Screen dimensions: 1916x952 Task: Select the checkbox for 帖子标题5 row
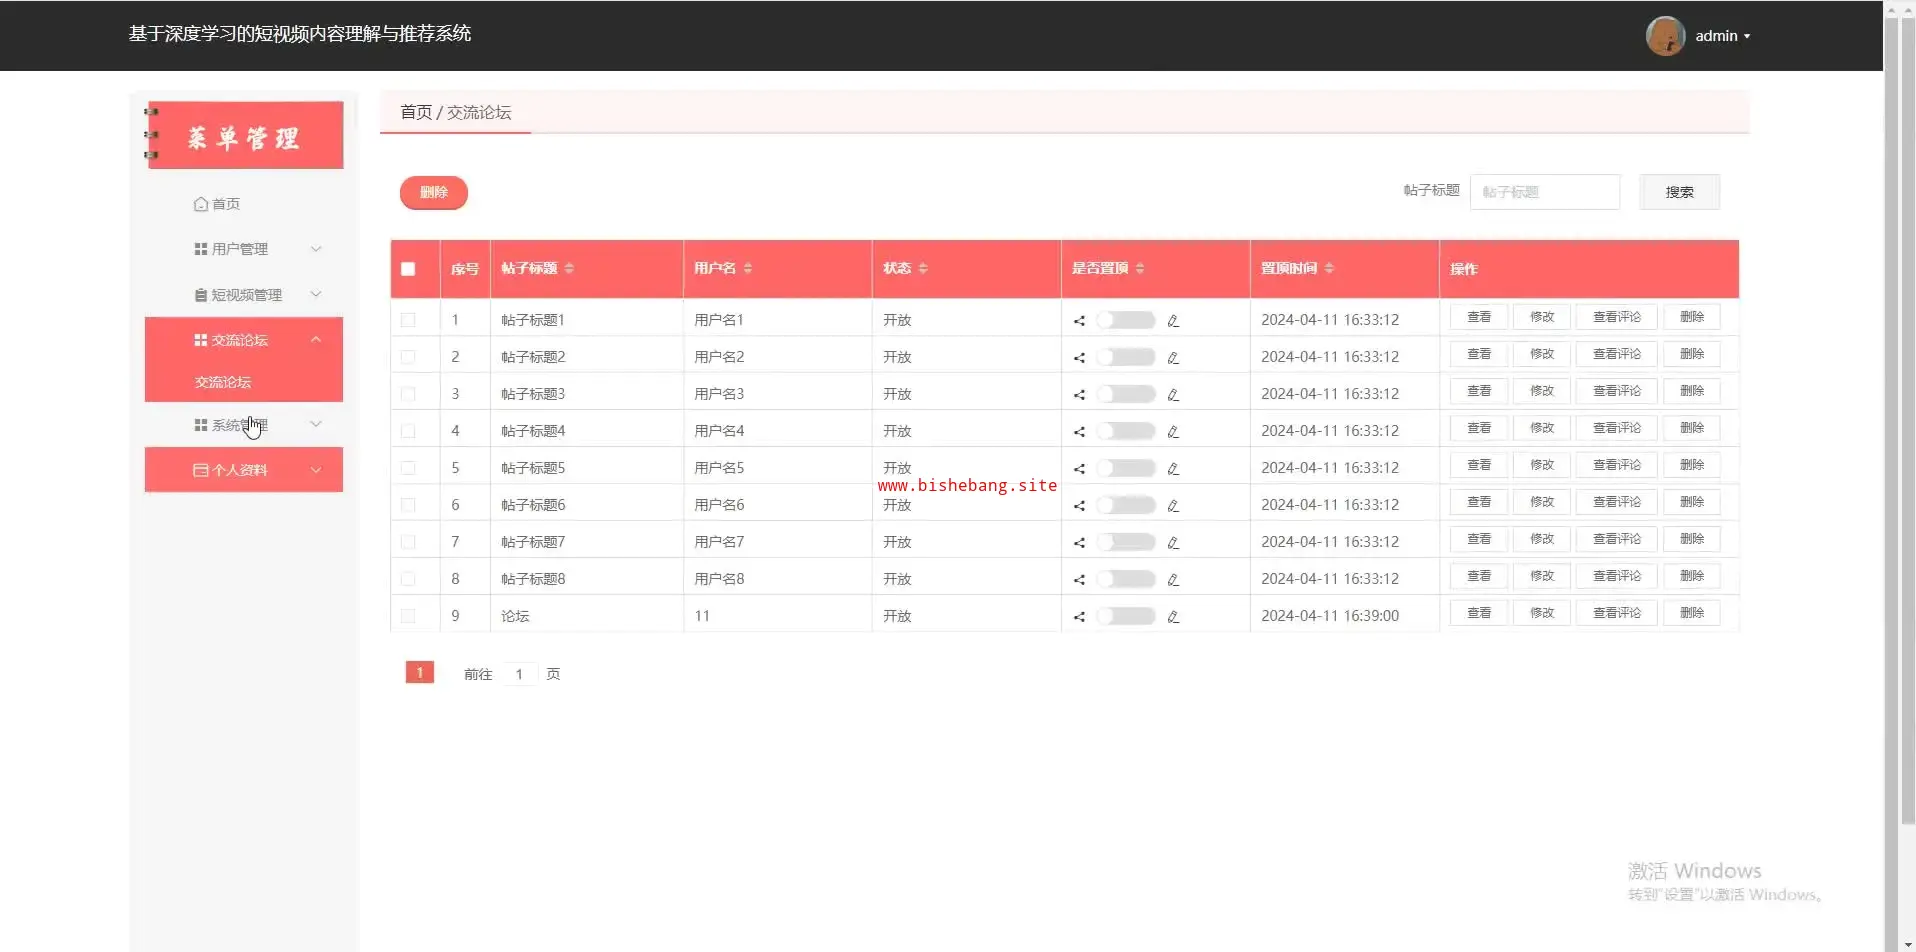pyautogui.click(x=408, y=468)
